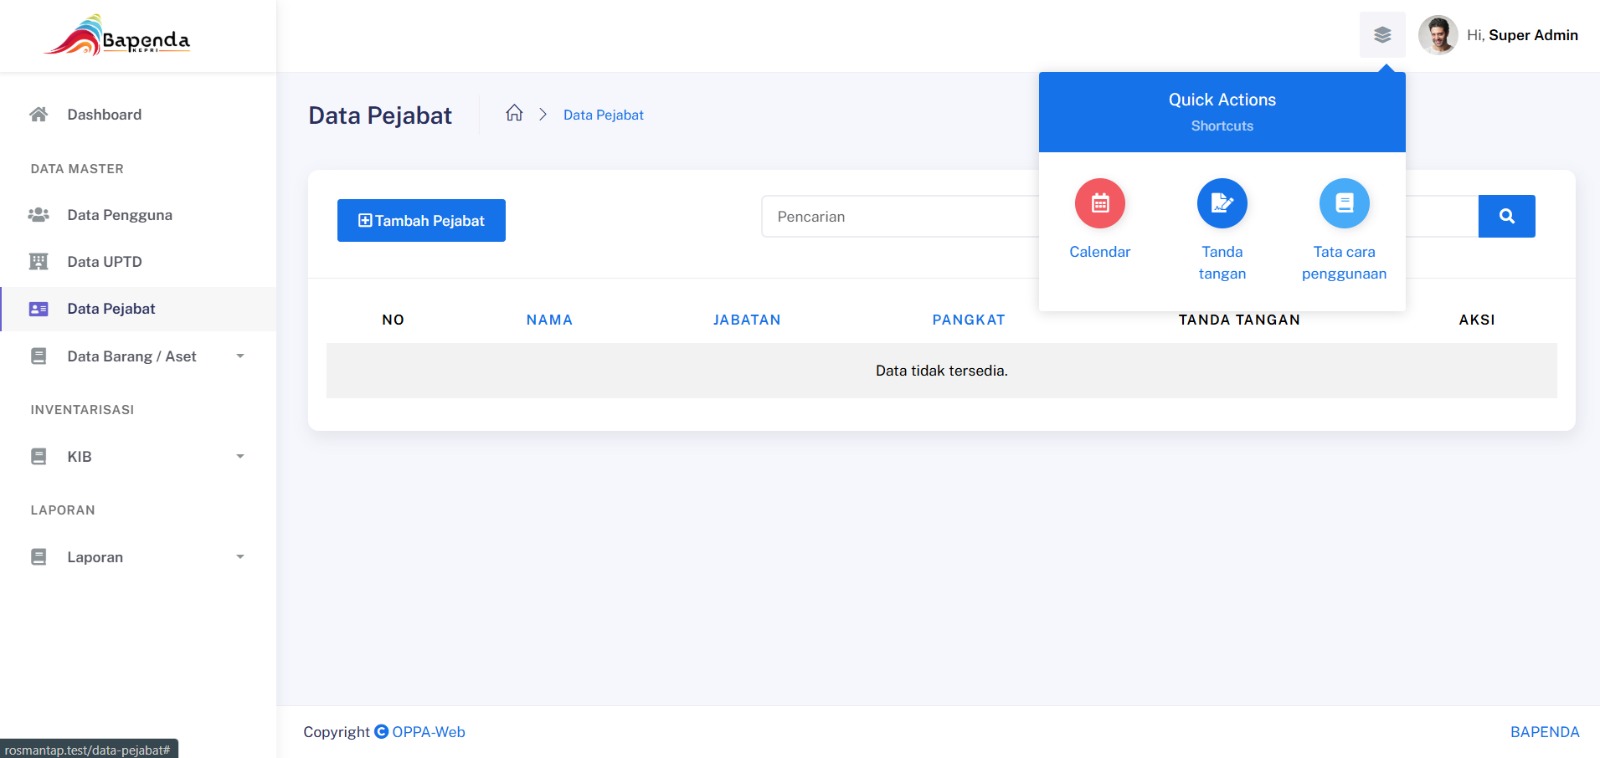Focus the Pencarian search field
Image resolution: width=1600 pixels, height=758 pixels.
[x=900, y=216]
